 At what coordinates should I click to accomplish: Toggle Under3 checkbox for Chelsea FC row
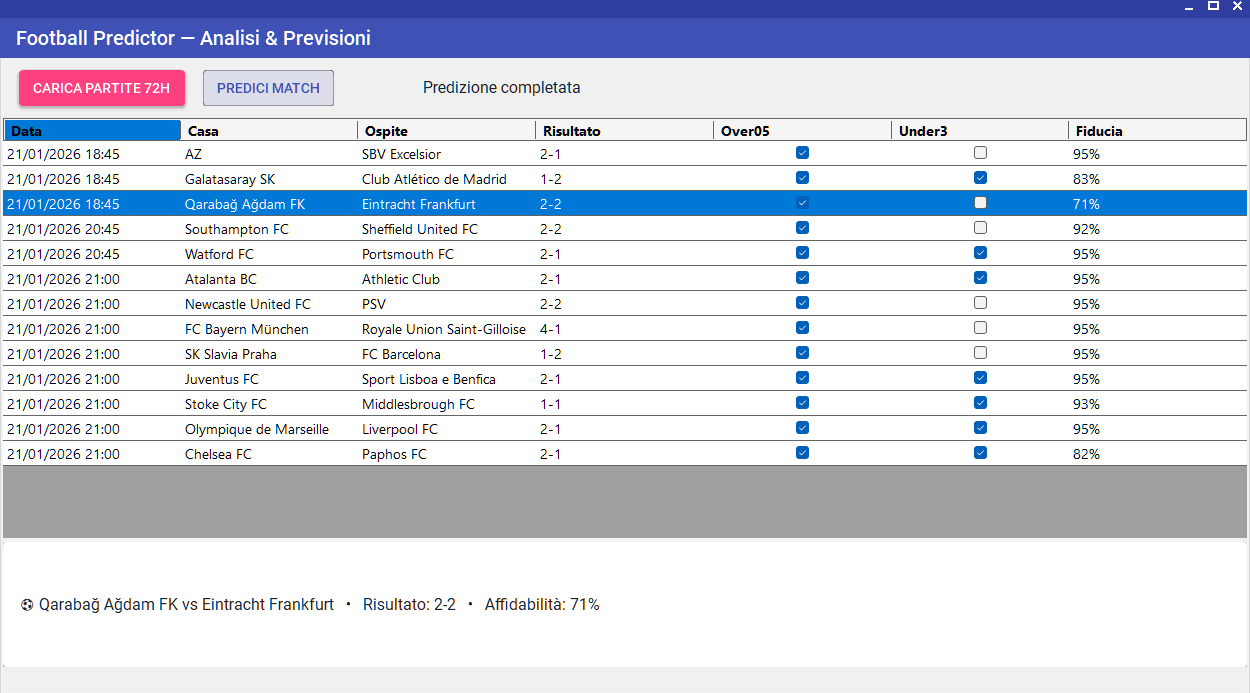tap(980, 453)
